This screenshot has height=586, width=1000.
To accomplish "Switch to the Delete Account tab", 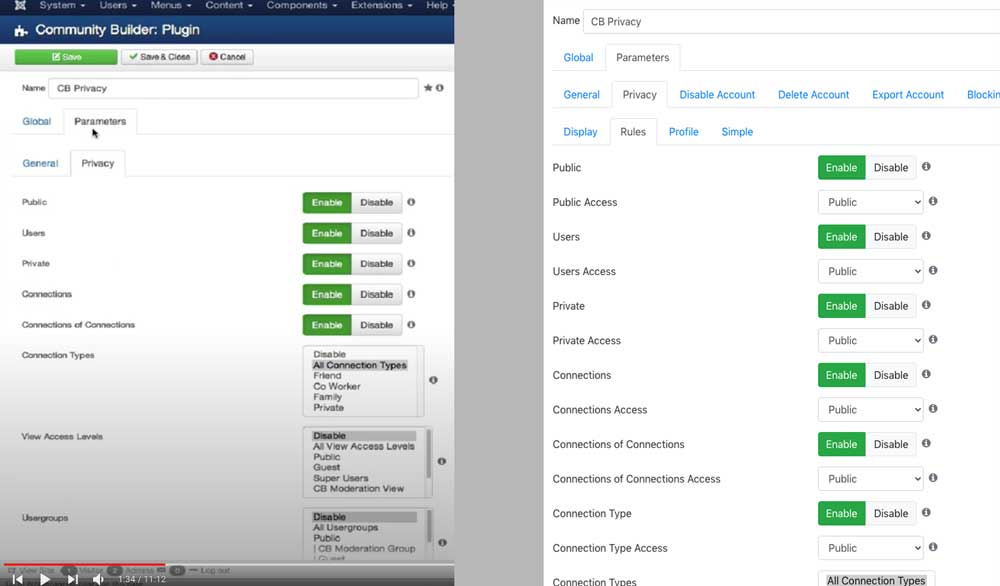I will click(x=813, y=94).
